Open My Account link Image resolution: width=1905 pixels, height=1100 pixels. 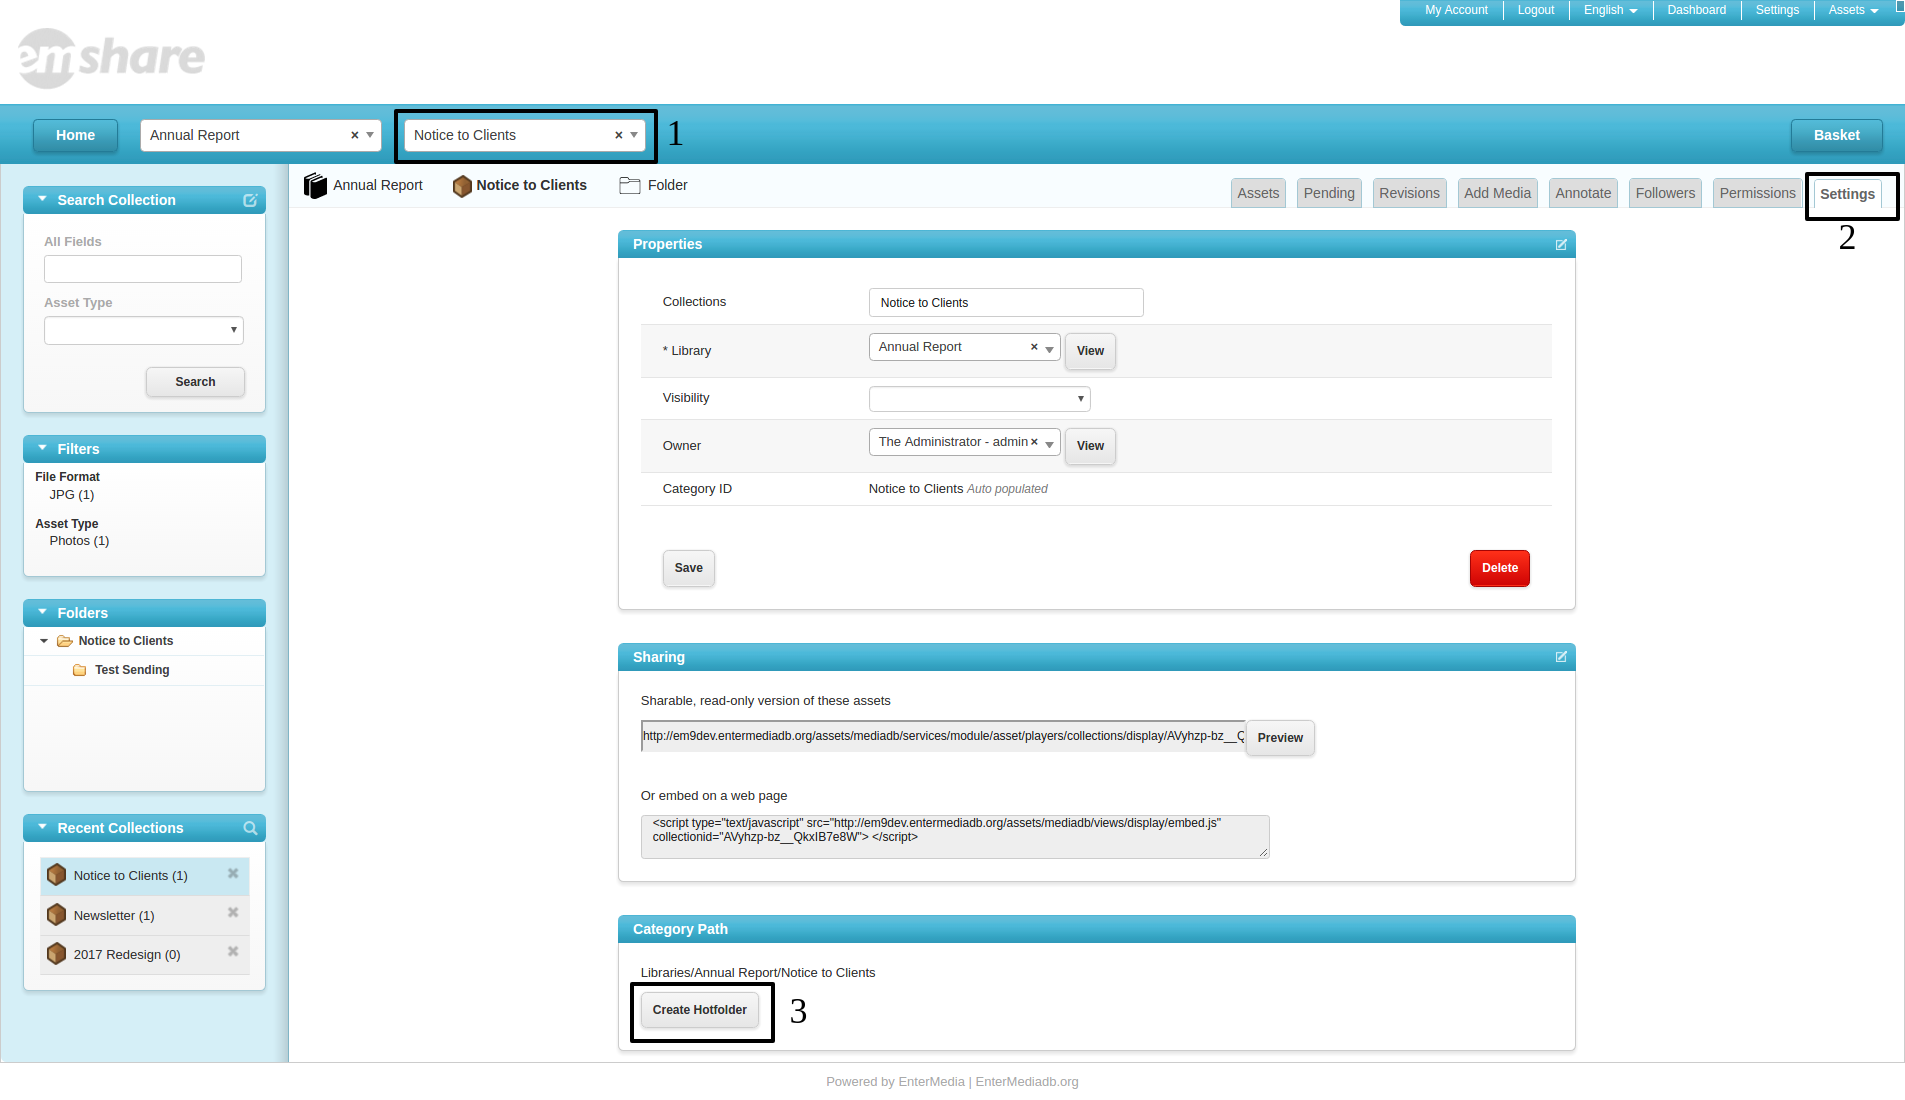pyautogui.click(x=1456, y=11)
